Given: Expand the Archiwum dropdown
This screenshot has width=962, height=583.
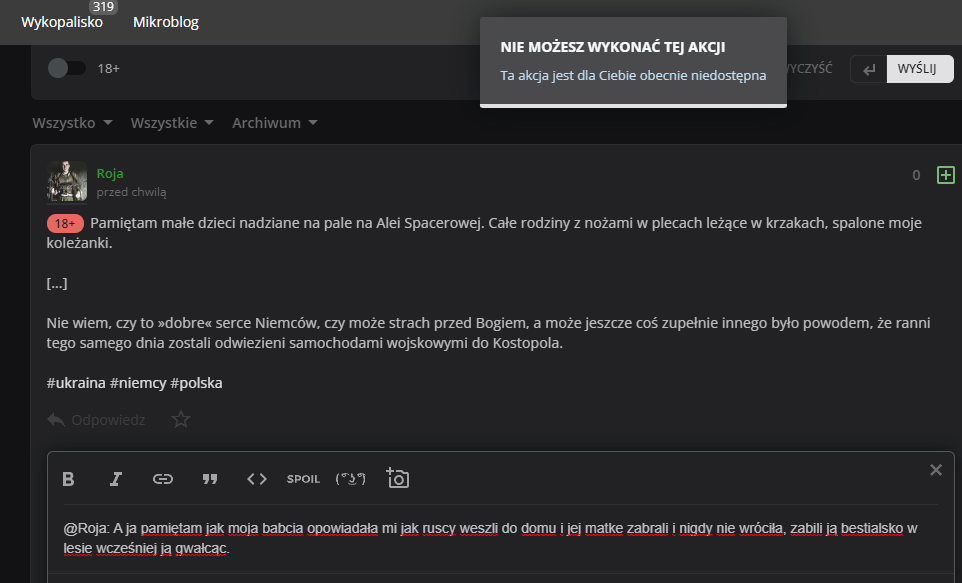Looking at the screenshot, I should pyautogui.click(x=274, y=123).
